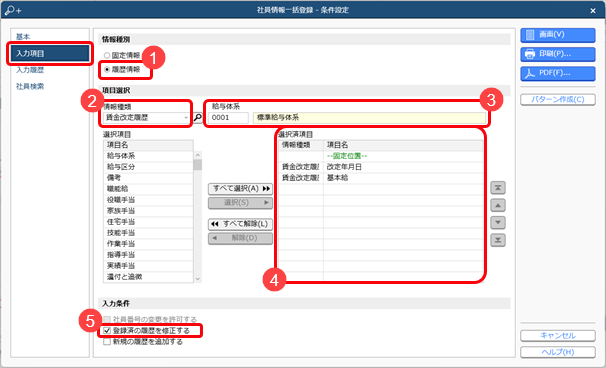This screenshot has width=606, height=368.
Task: Select 給与体系 in the item list
Action: (148, 156)
